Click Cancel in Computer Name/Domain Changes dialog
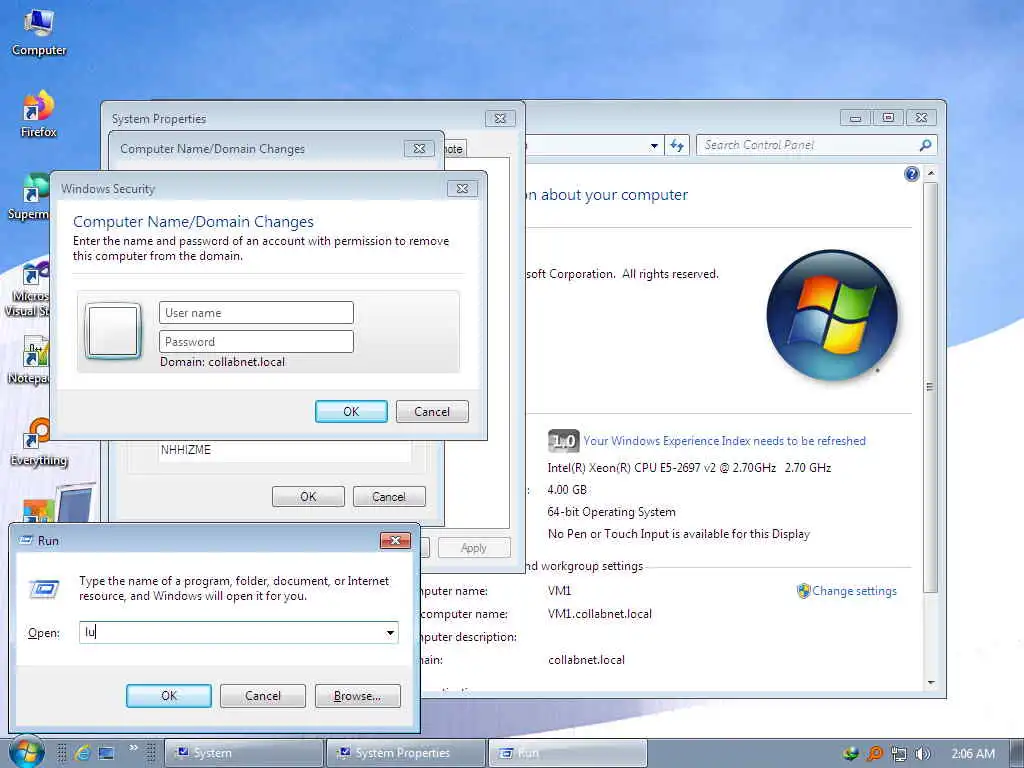This screenshot has width=1024, height=768. 389,496
